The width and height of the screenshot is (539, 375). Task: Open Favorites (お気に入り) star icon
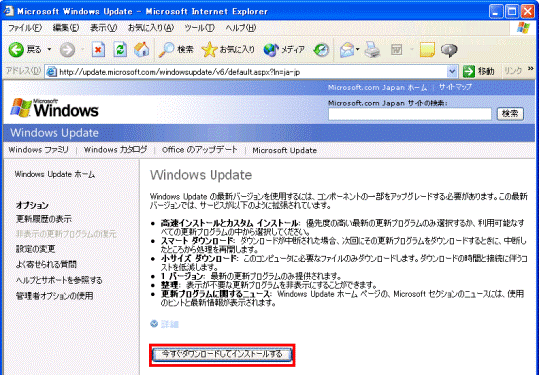click(209, 50)
